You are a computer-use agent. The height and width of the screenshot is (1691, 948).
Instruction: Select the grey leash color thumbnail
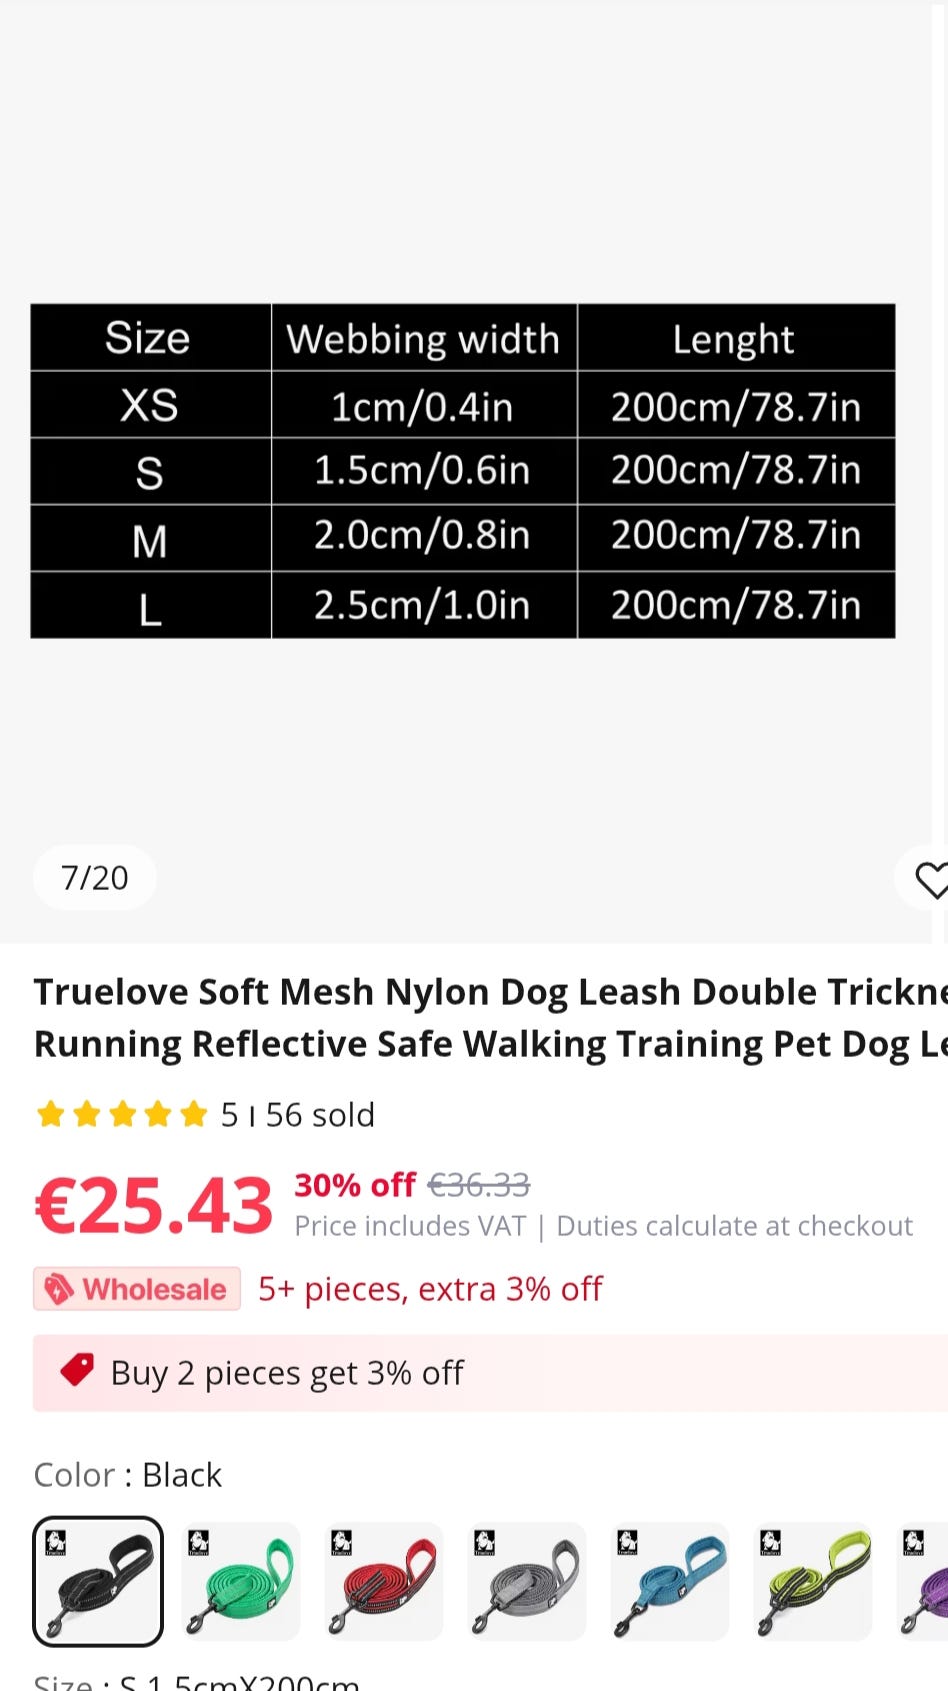point(527,1581)
